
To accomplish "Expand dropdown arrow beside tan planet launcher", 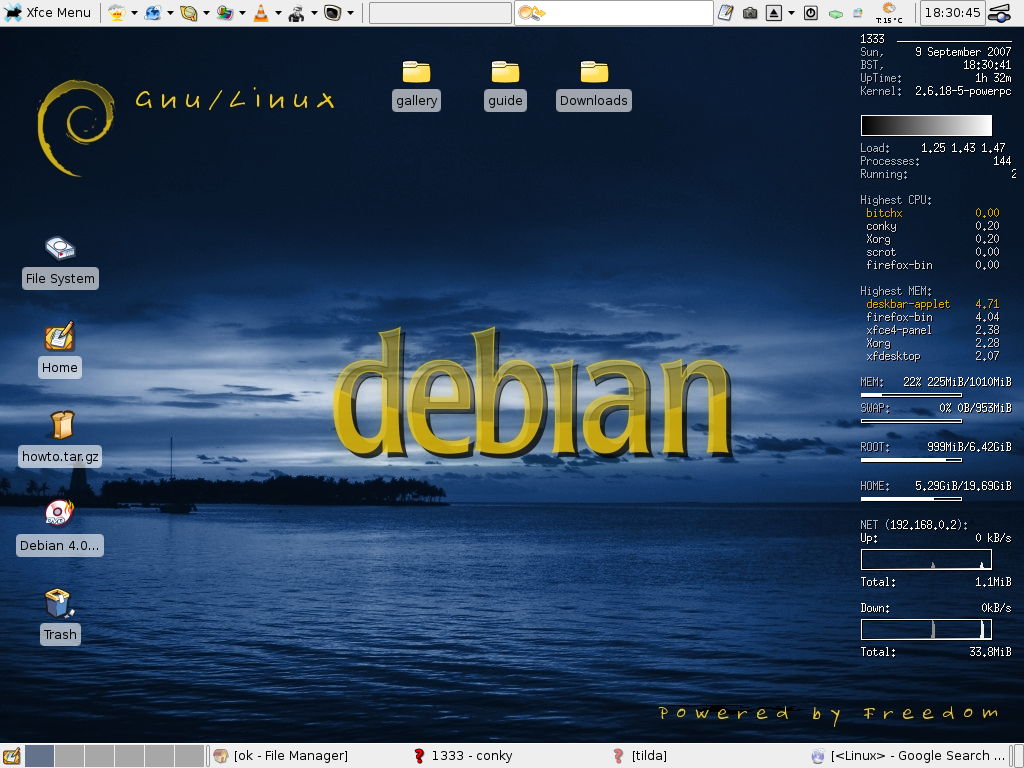I will pos(206,12).
